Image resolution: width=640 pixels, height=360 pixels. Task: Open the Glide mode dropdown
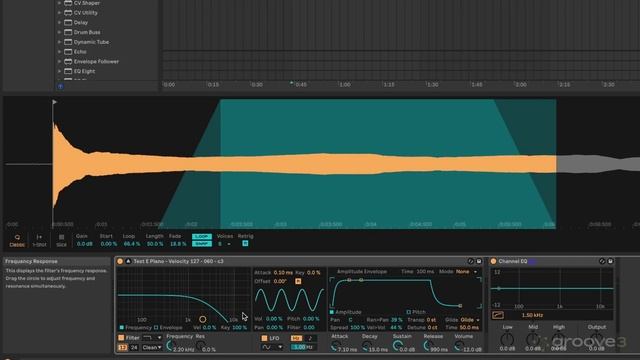coord(470,320)
